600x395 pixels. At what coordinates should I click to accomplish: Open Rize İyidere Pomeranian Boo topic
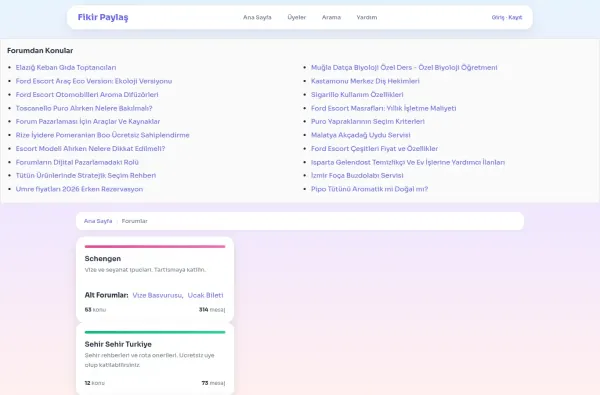tap(103, 135)
